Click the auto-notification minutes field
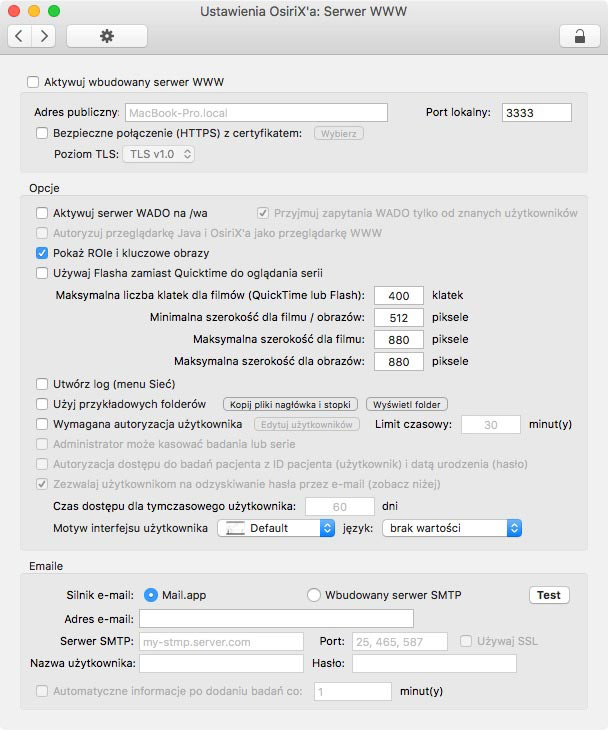This screenshot has height=730, width=608. click(353, 691)
